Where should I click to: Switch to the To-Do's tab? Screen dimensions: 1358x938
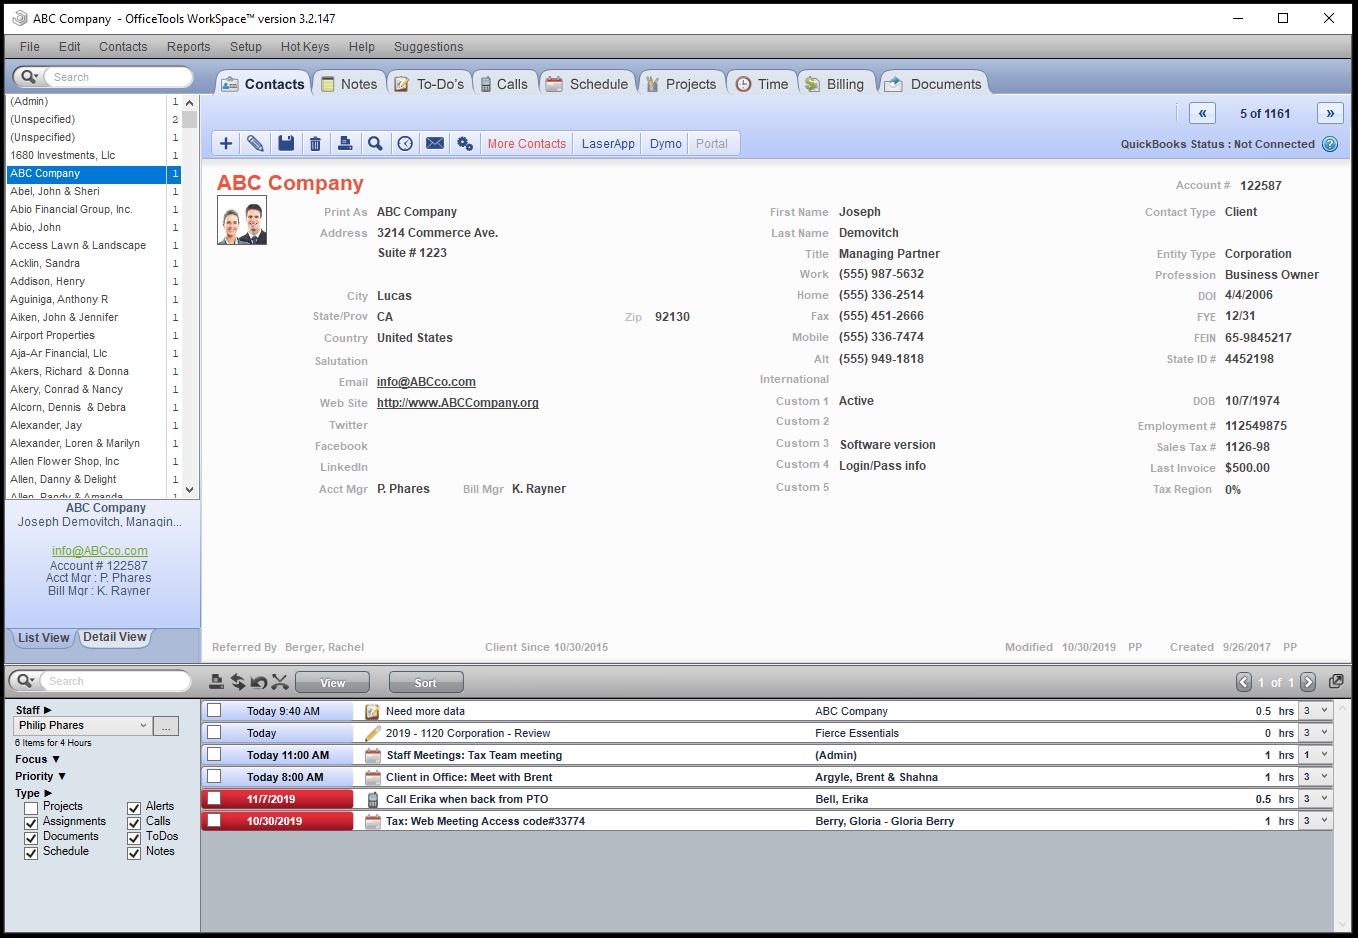(x=430, y=84)
